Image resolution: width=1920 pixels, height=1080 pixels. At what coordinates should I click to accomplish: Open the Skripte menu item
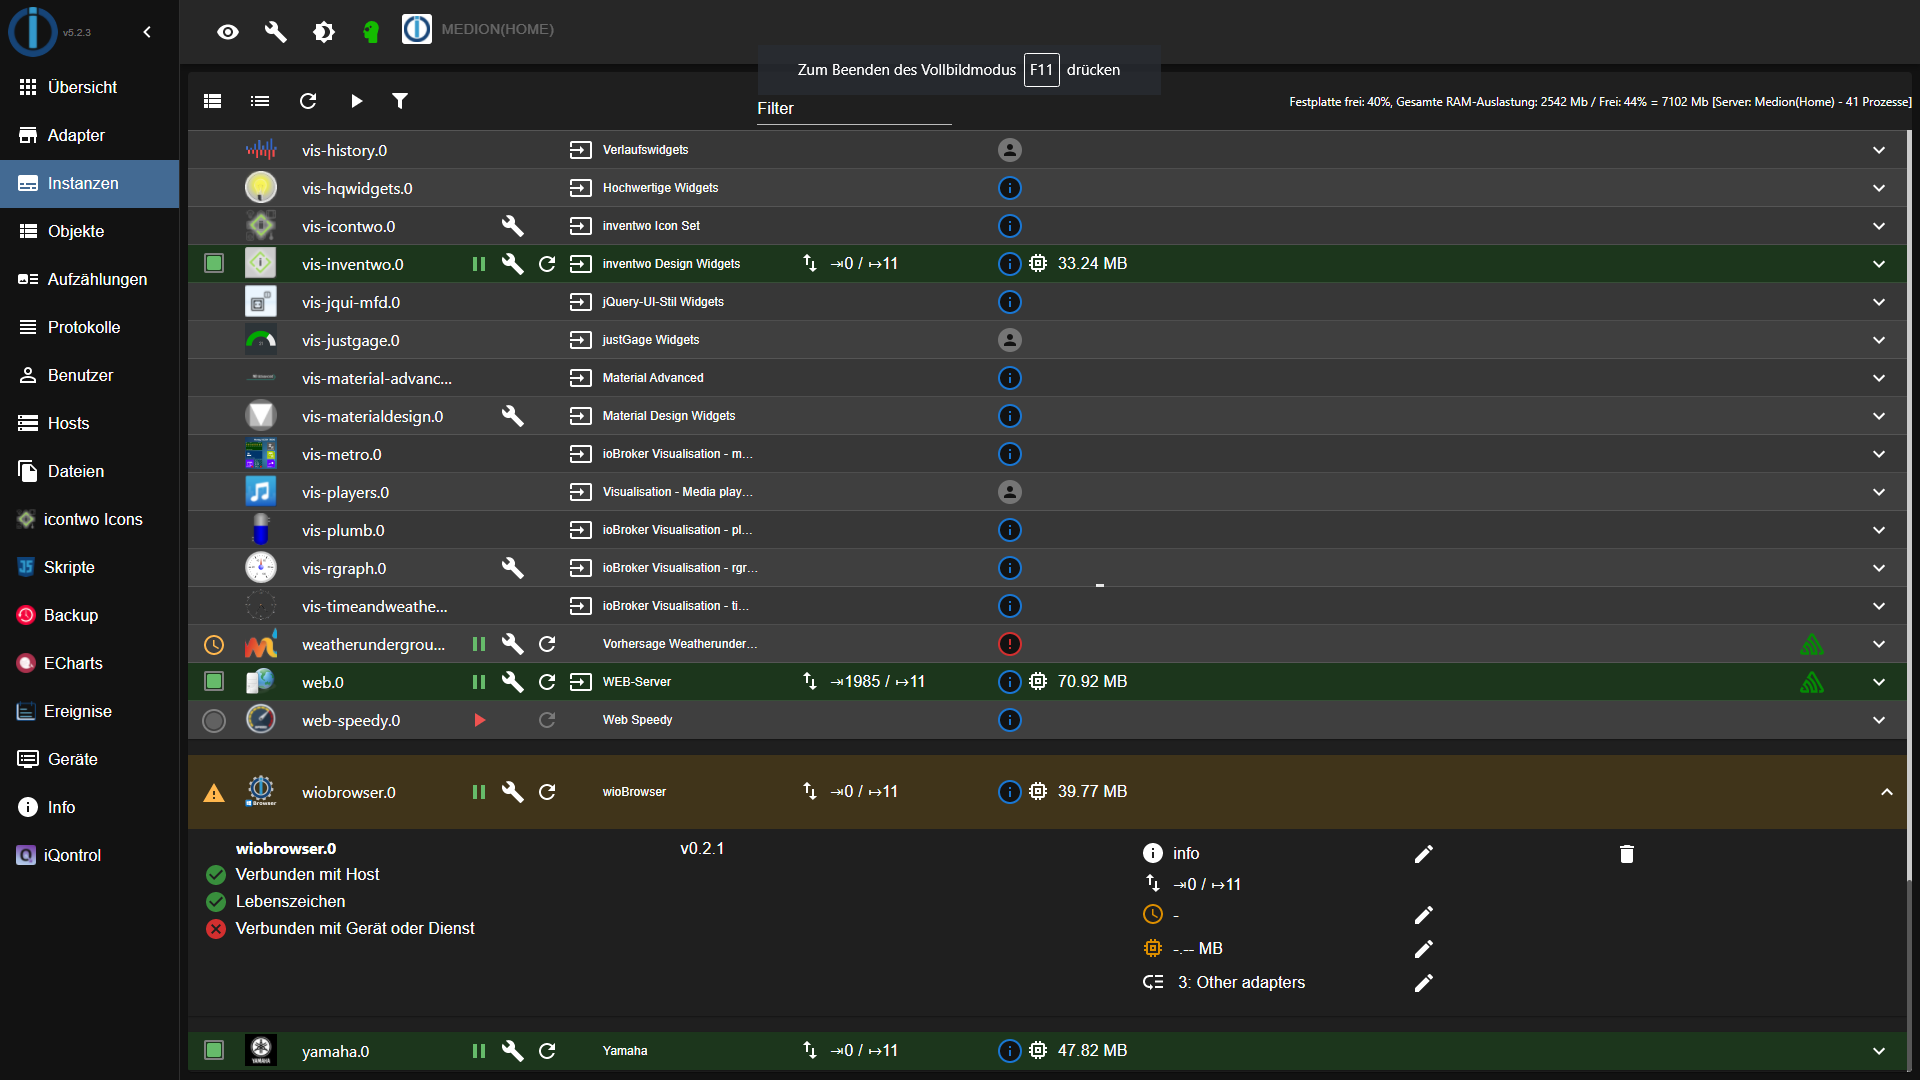coord(89,567)
